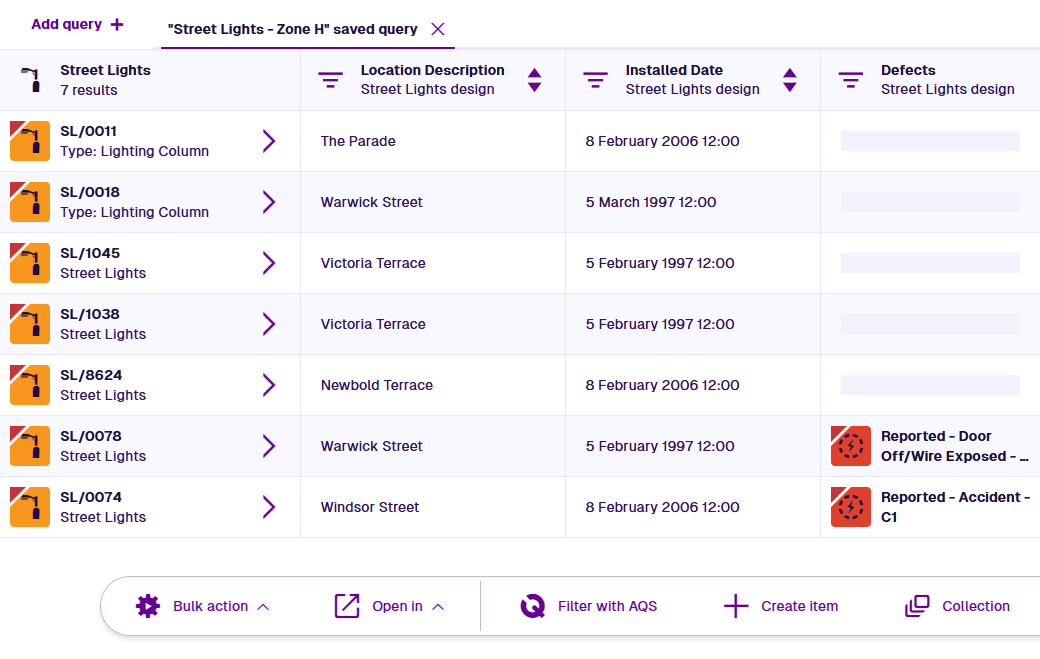The height and width of the screenshot is (659, 1040).
Task: Click the defect icon for Reported - Accident C1
Action: pyautogui.click(x=851, y=507)
